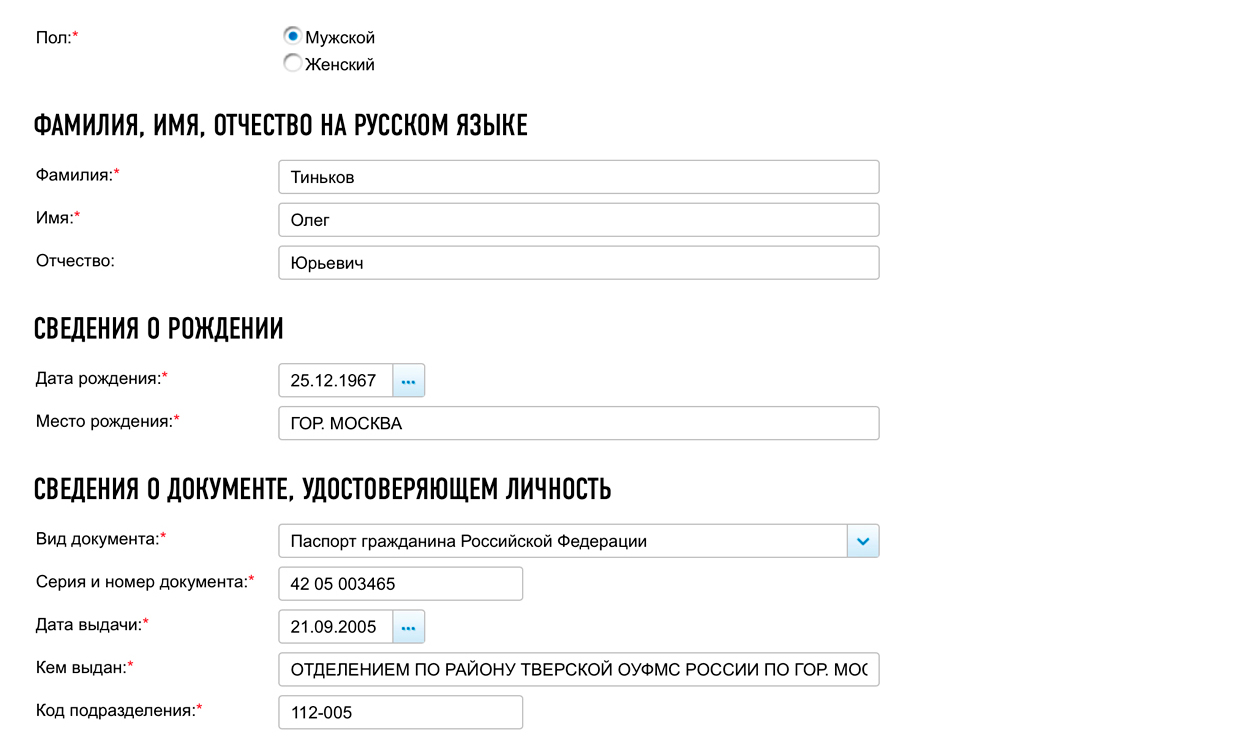Select the Женский radio button
1242x756 pixels.
(293, 64)
